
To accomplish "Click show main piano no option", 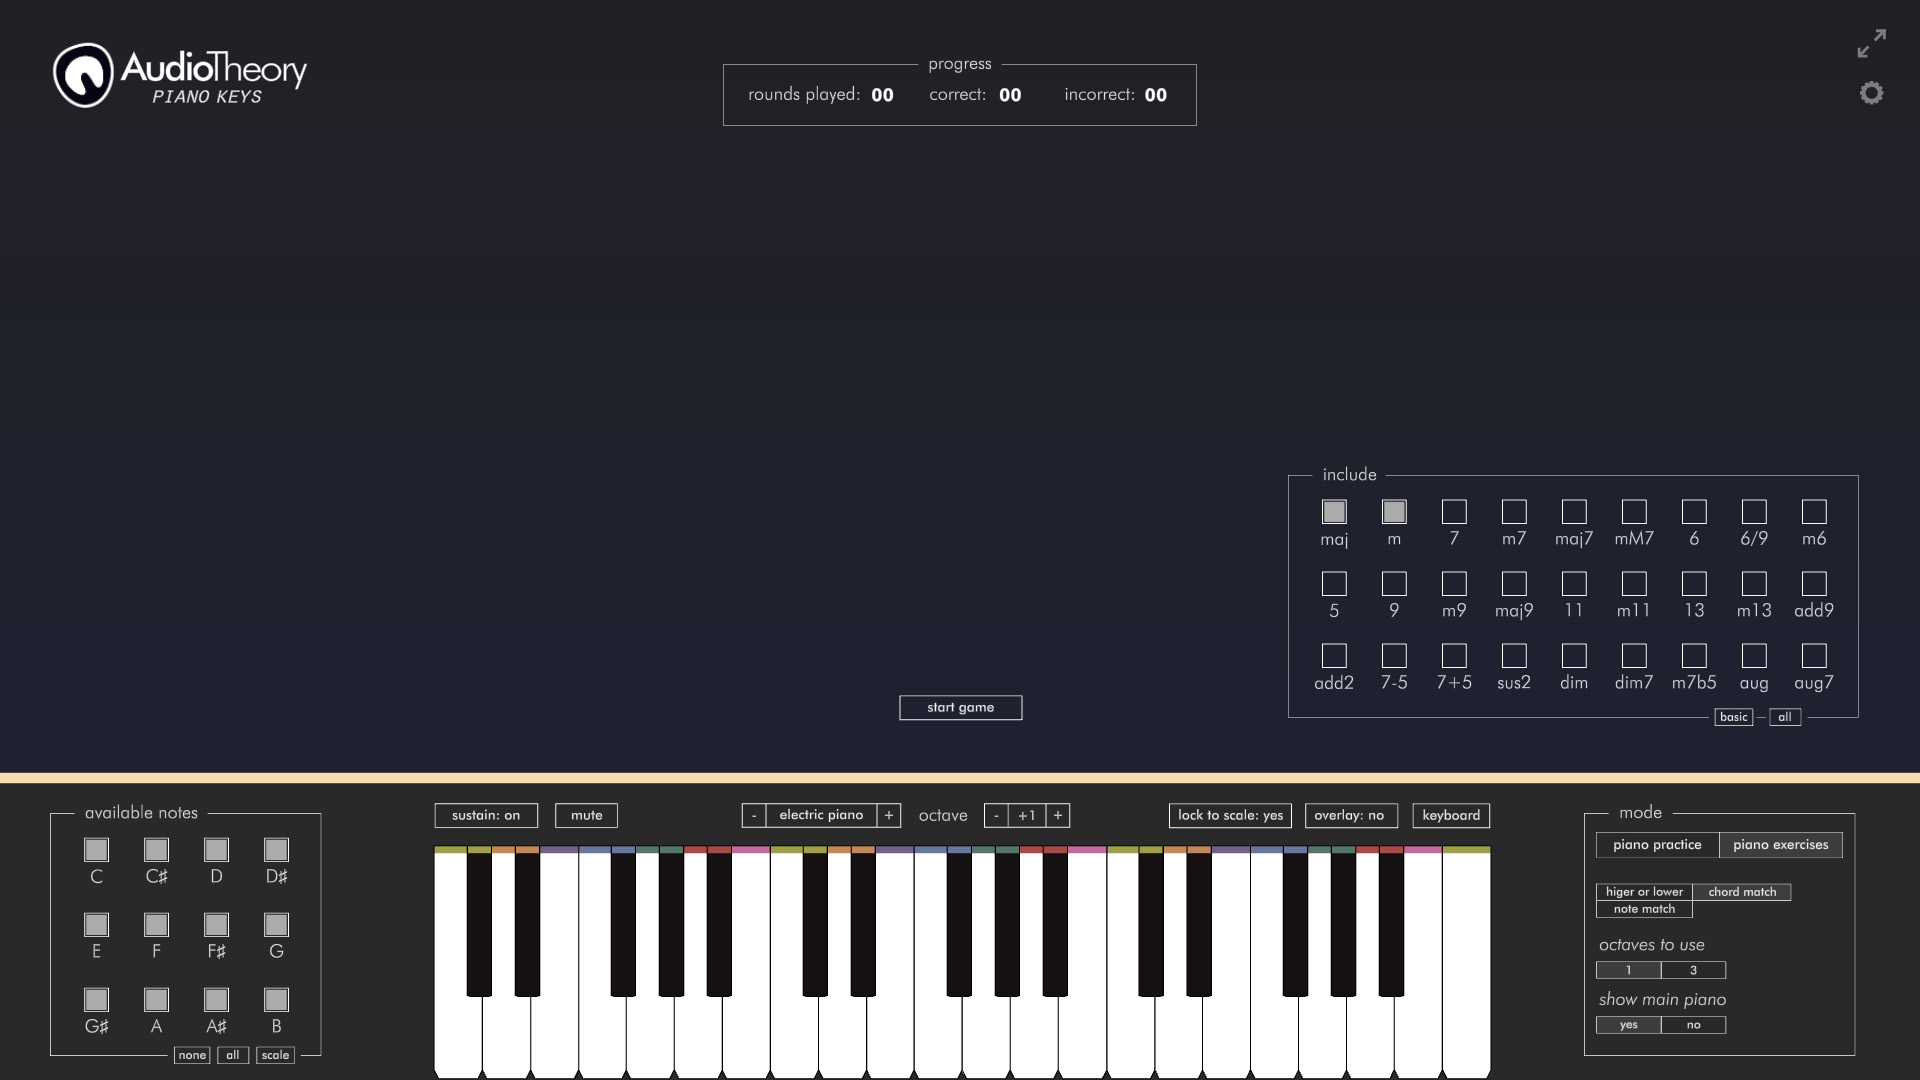I will (1692, 1023).
